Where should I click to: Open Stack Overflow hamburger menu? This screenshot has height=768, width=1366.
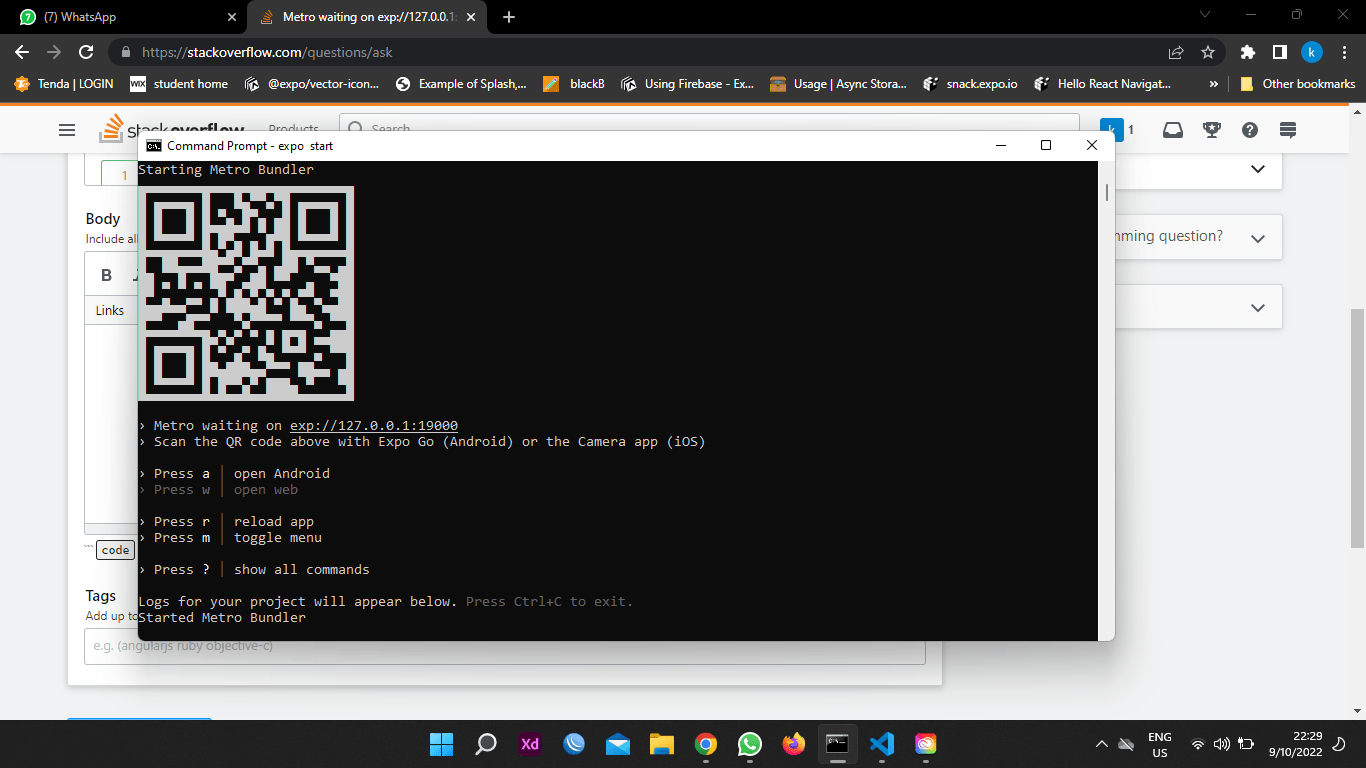(x=67, y=130)
